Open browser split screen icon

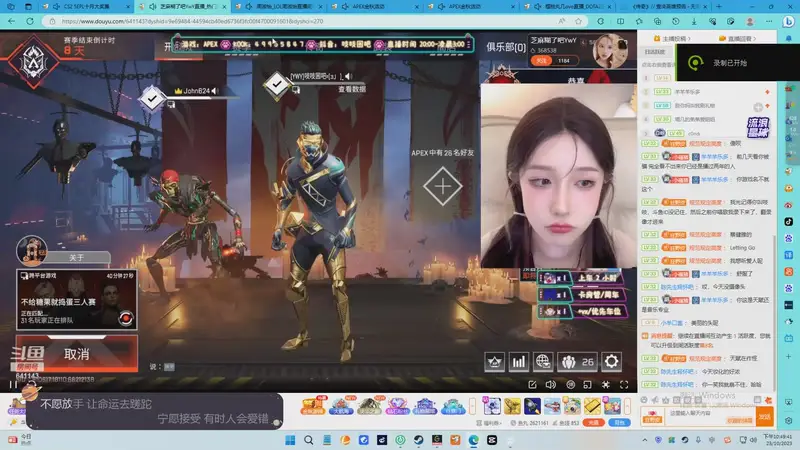(620, 21)
